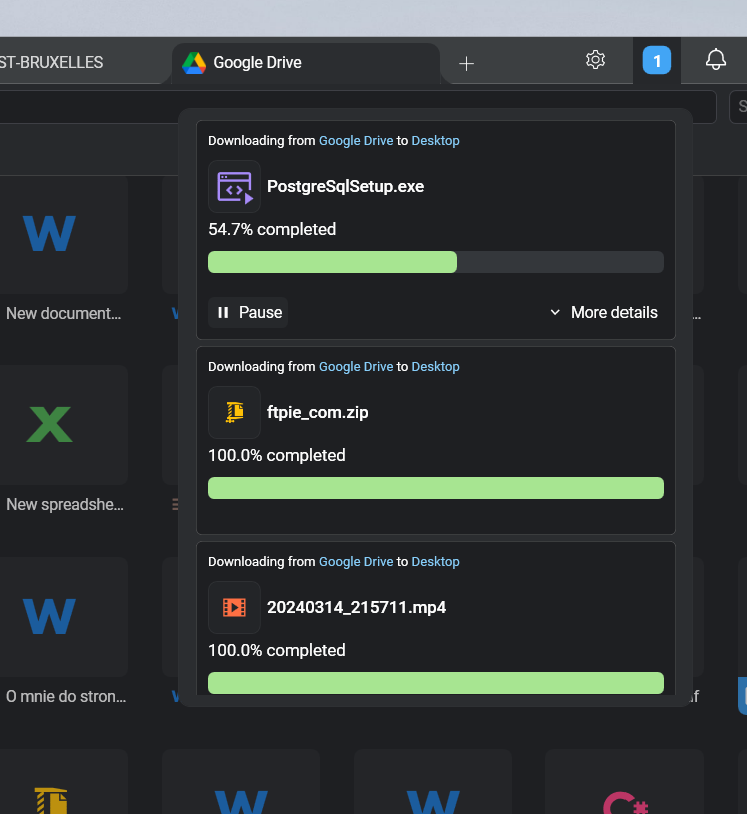Click the 20240314_215711.mp4 video file icon

(x=234, y=607)
